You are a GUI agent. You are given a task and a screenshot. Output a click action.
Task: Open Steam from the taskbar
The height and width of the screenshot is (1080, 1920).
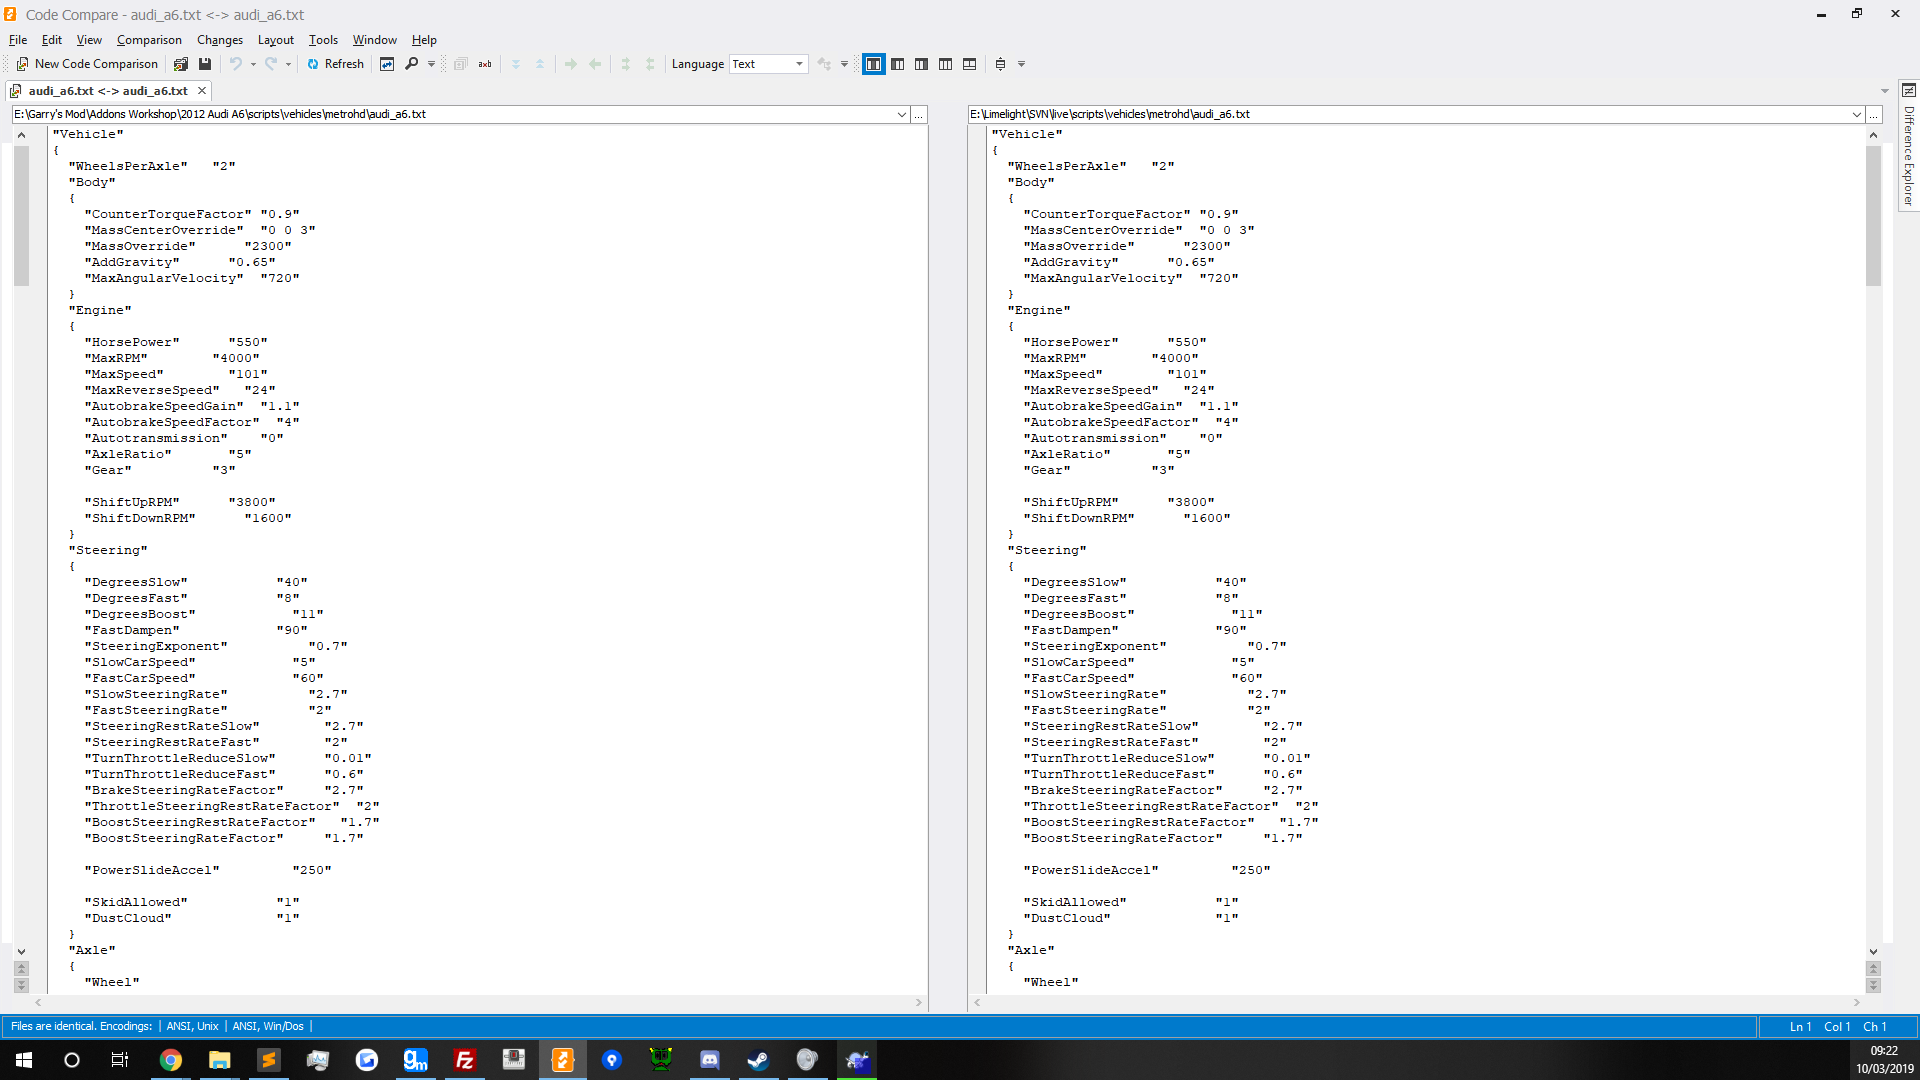coord(759,1060)
